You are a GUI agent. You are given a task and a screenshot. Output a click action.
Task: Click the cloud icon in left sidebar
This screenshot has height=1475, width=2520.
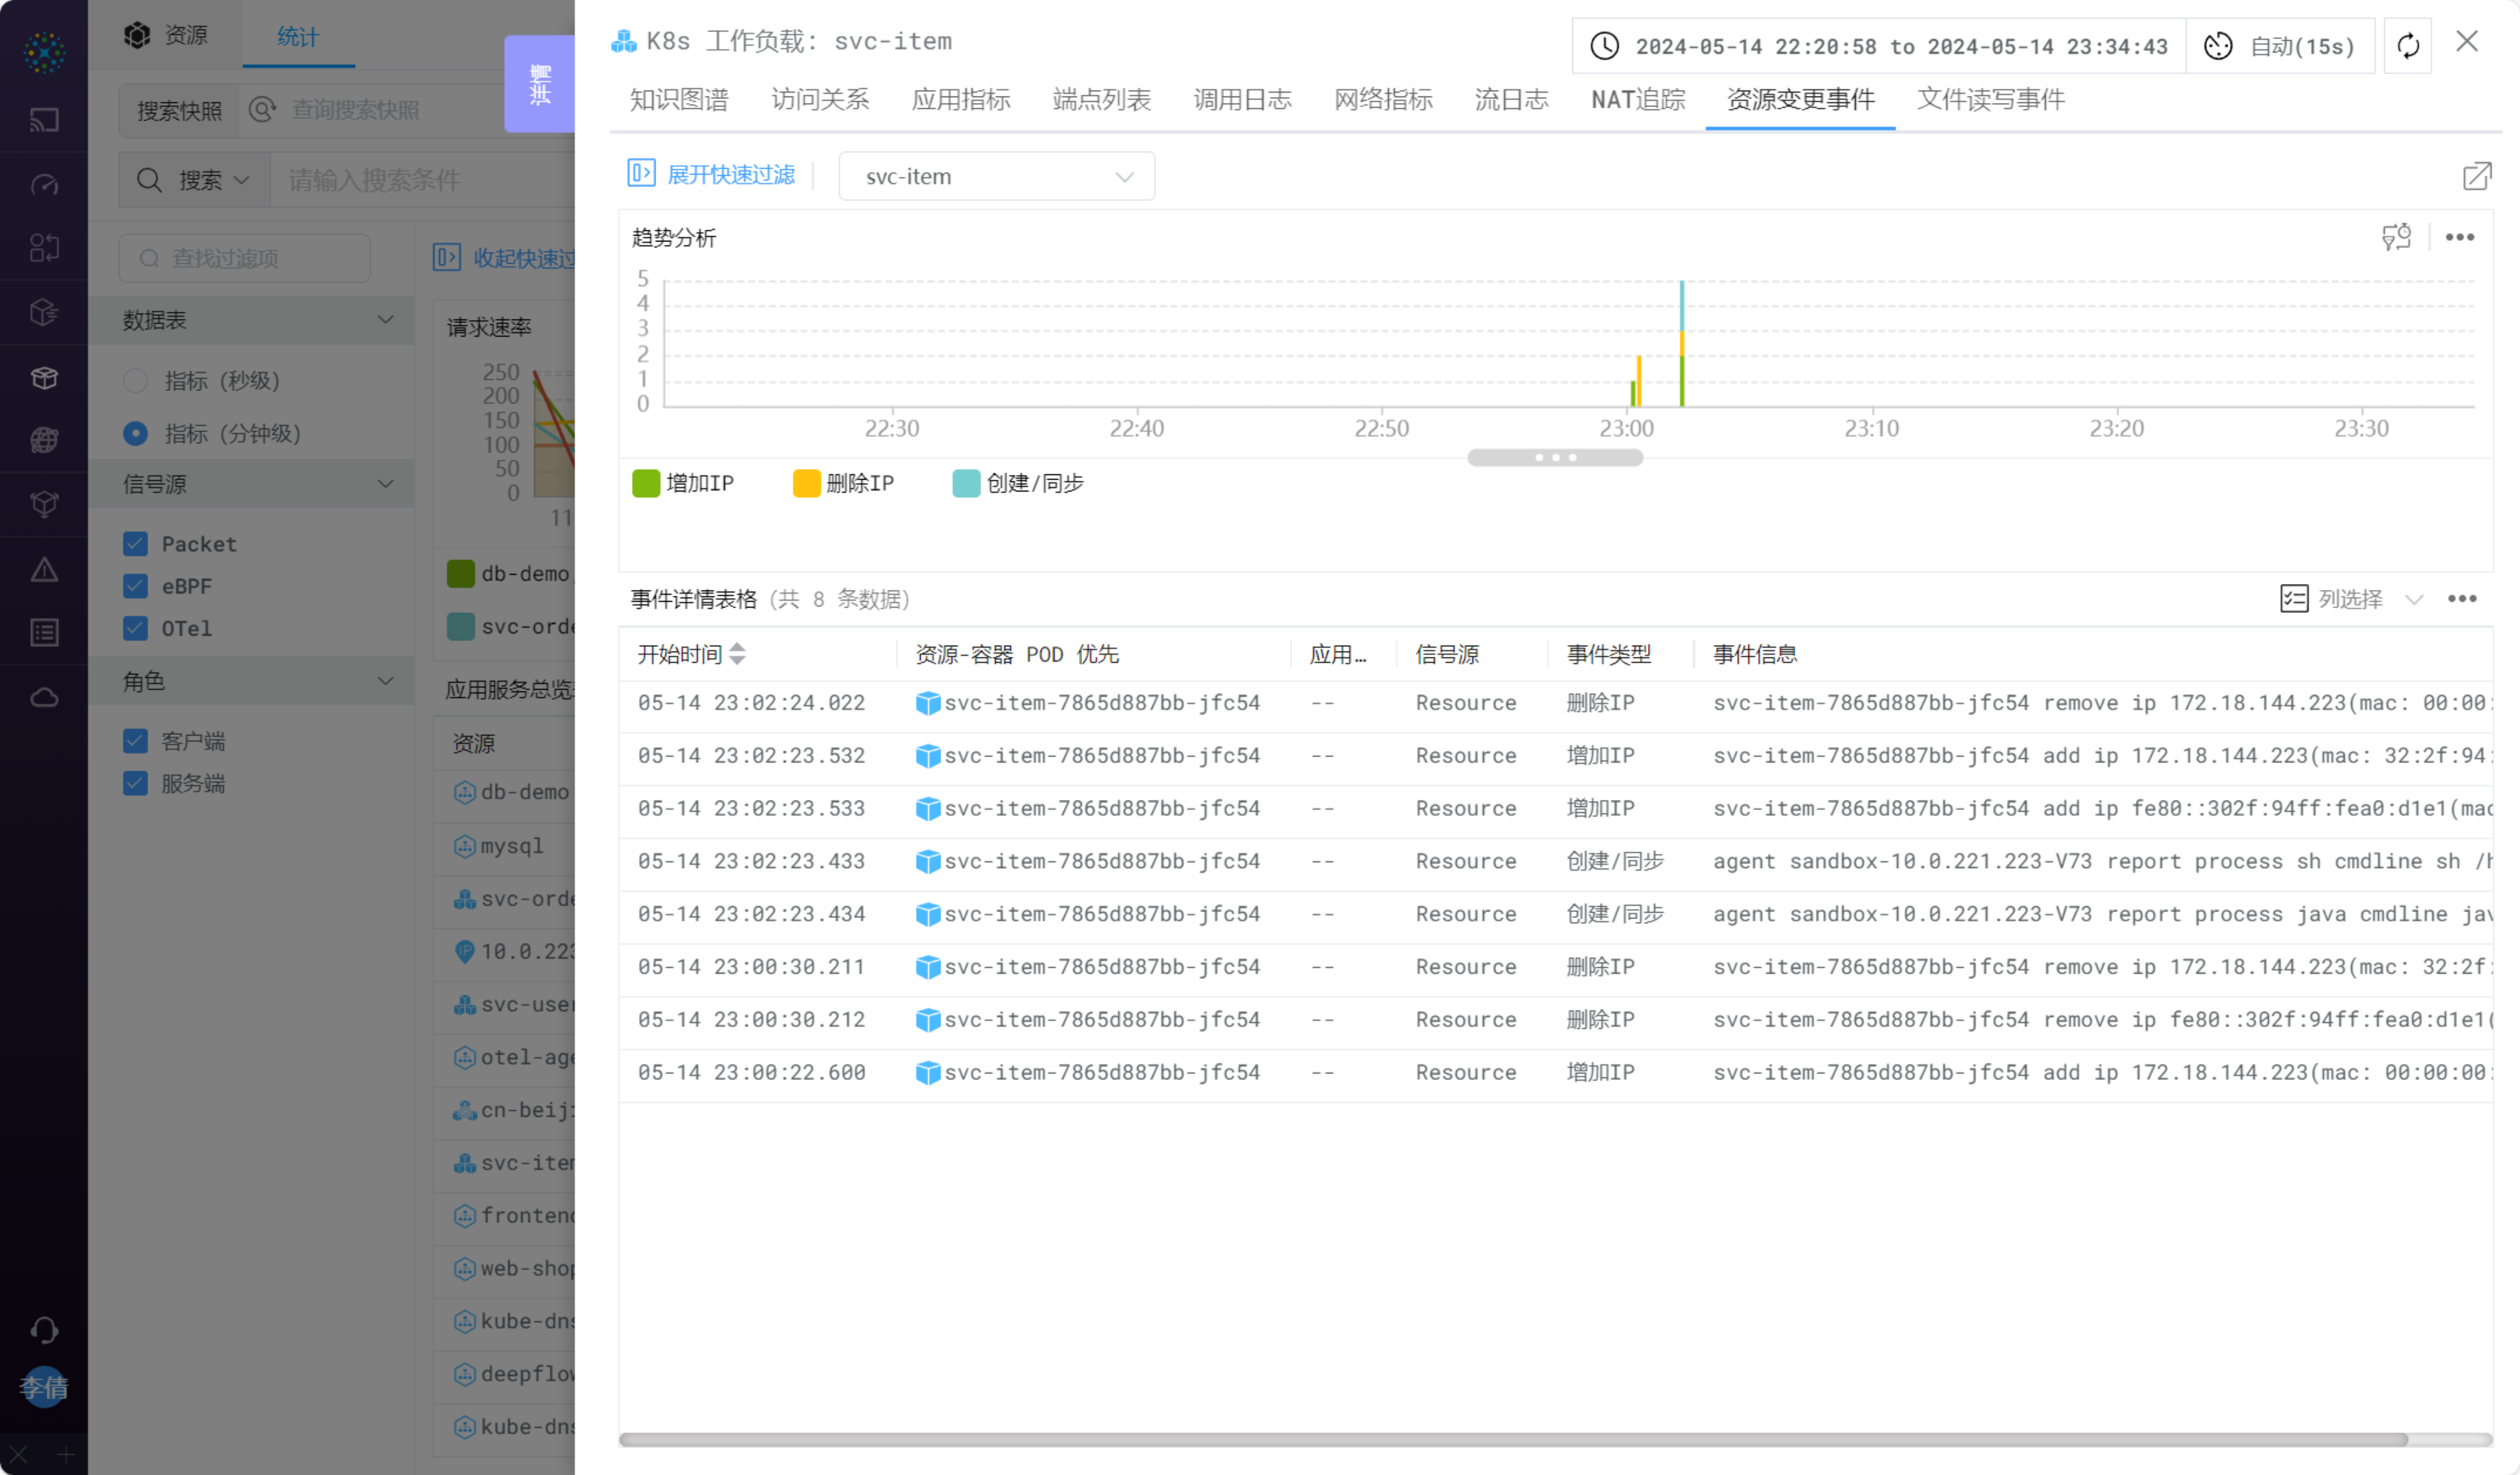44,697
